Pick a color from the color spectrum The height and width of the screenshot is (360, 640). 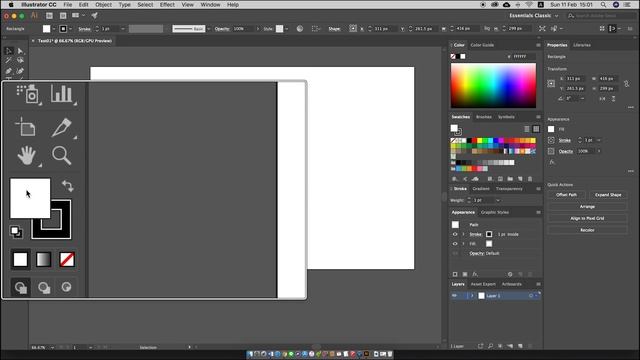(493, 85)
